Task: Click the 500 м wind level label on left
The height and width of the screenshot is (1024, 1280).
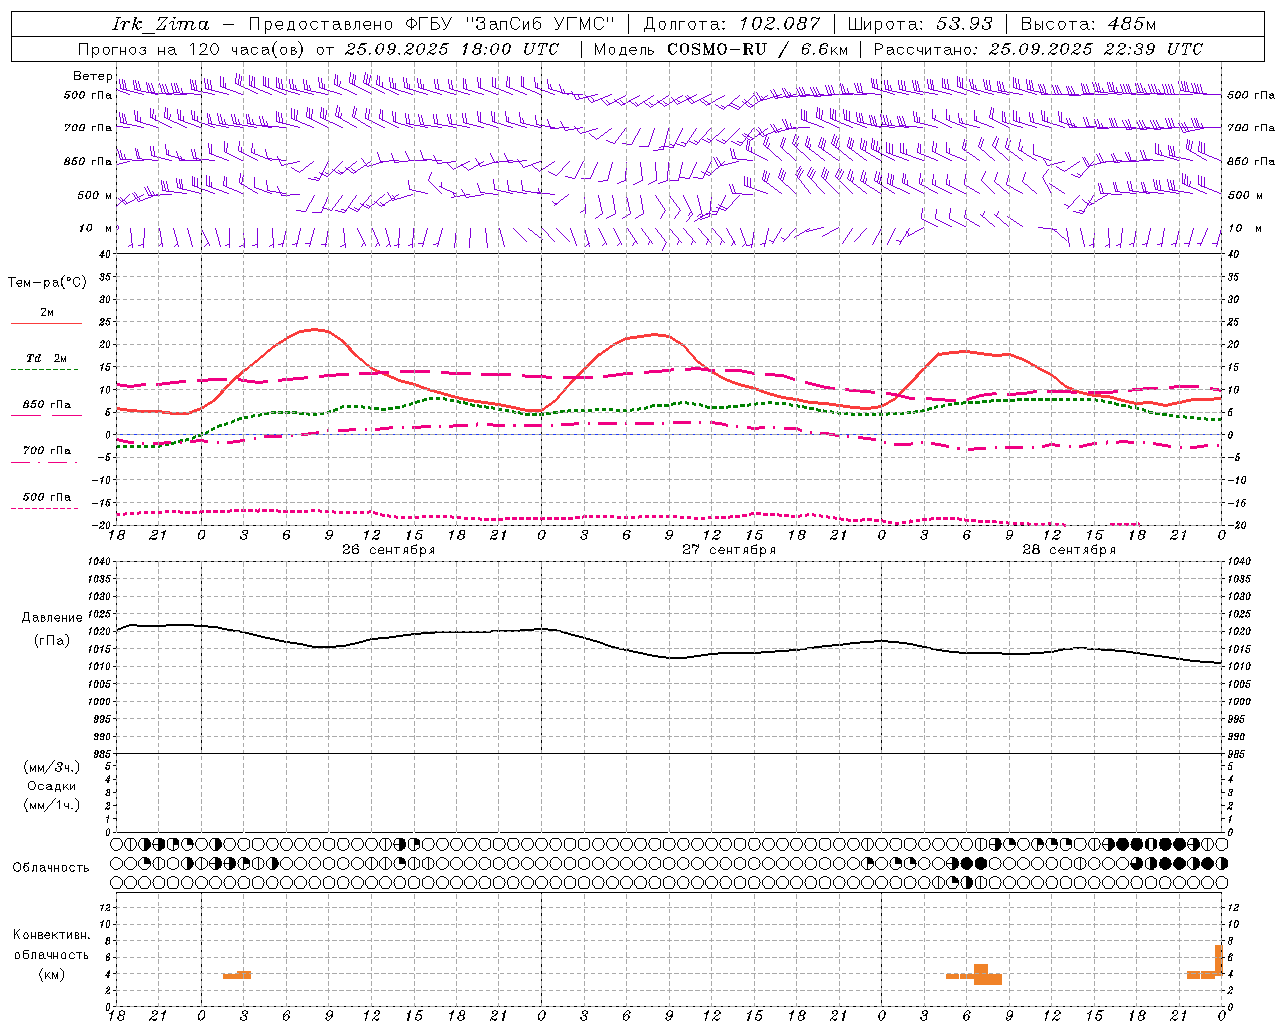Action: (95, 195)
